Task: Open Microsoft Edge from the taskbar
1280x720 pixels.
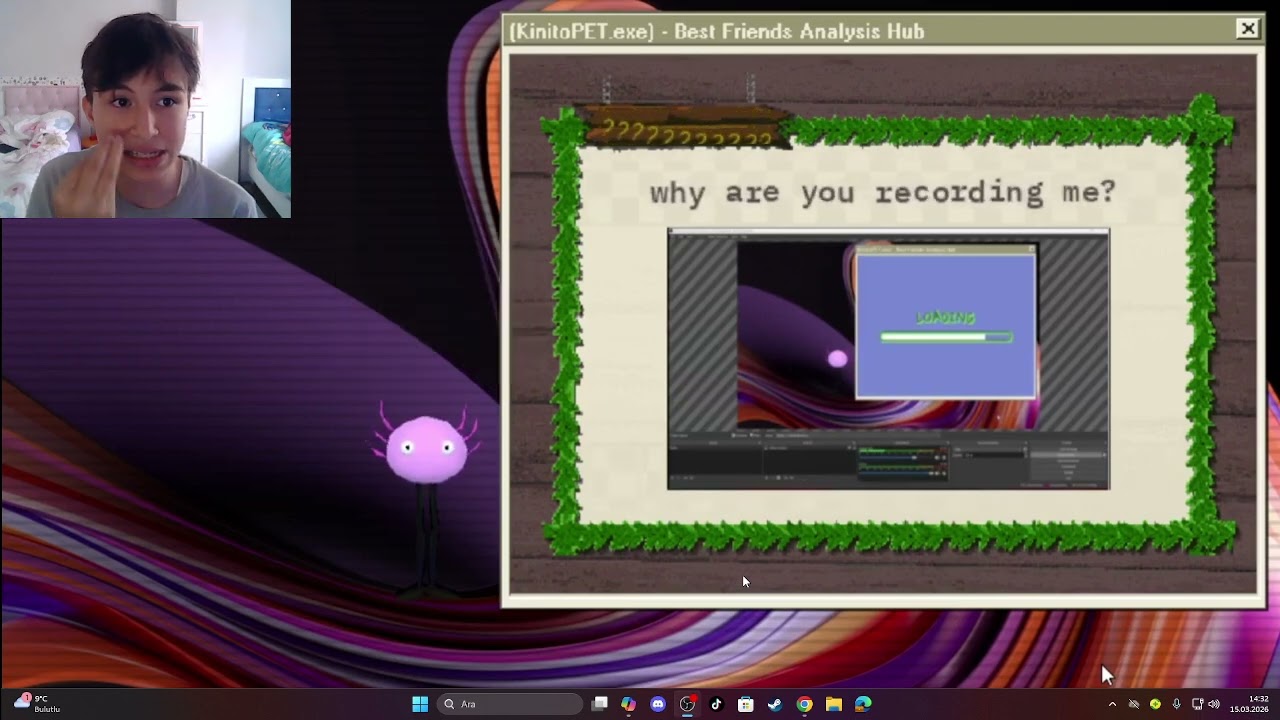Action: pyautogui.click(x=863, y=704)
